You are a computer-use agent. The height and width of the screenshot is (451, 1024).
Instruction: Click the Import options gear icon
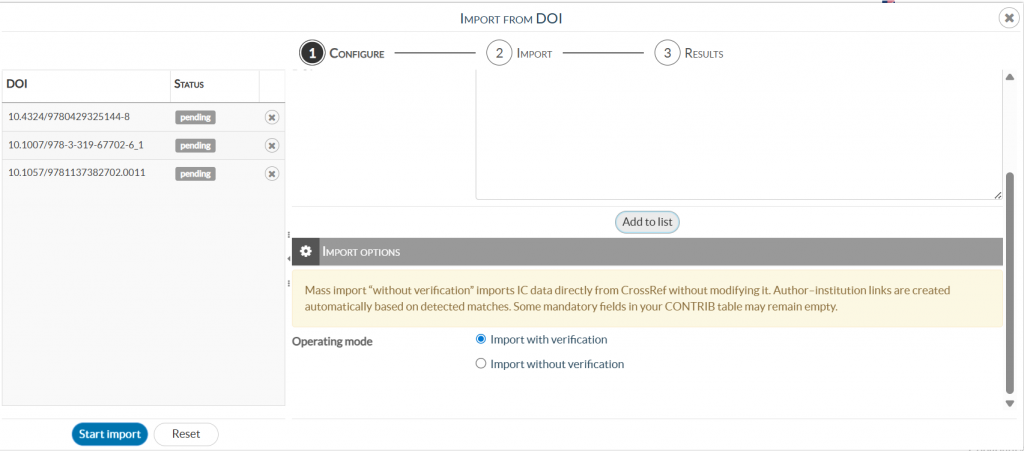(x=306, y=252)
